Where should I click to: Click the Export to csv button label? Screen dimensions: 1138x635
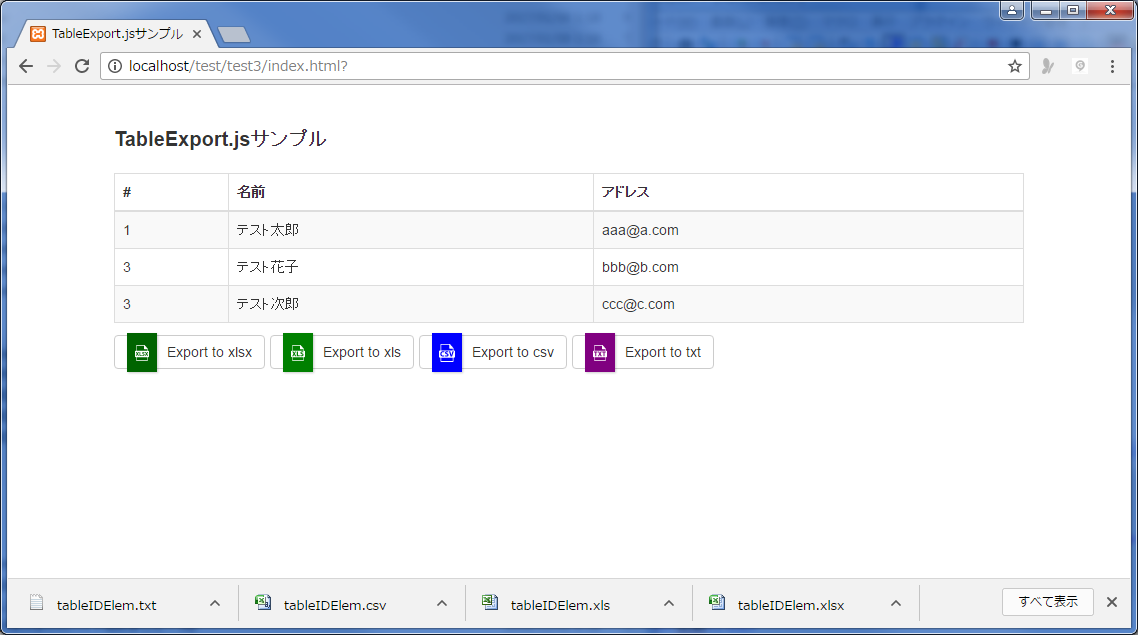pyautogui.click(x=513, y=353)
